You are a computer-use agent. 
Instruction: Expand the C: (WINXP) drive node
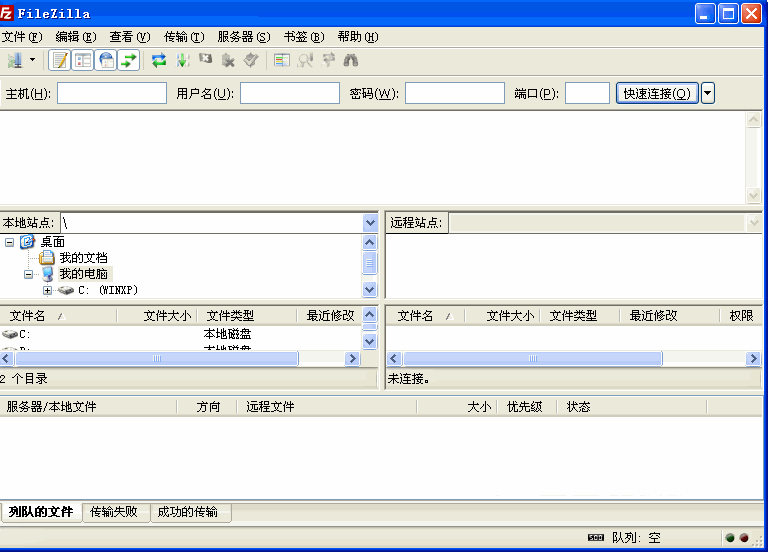(x=48, y=290)
